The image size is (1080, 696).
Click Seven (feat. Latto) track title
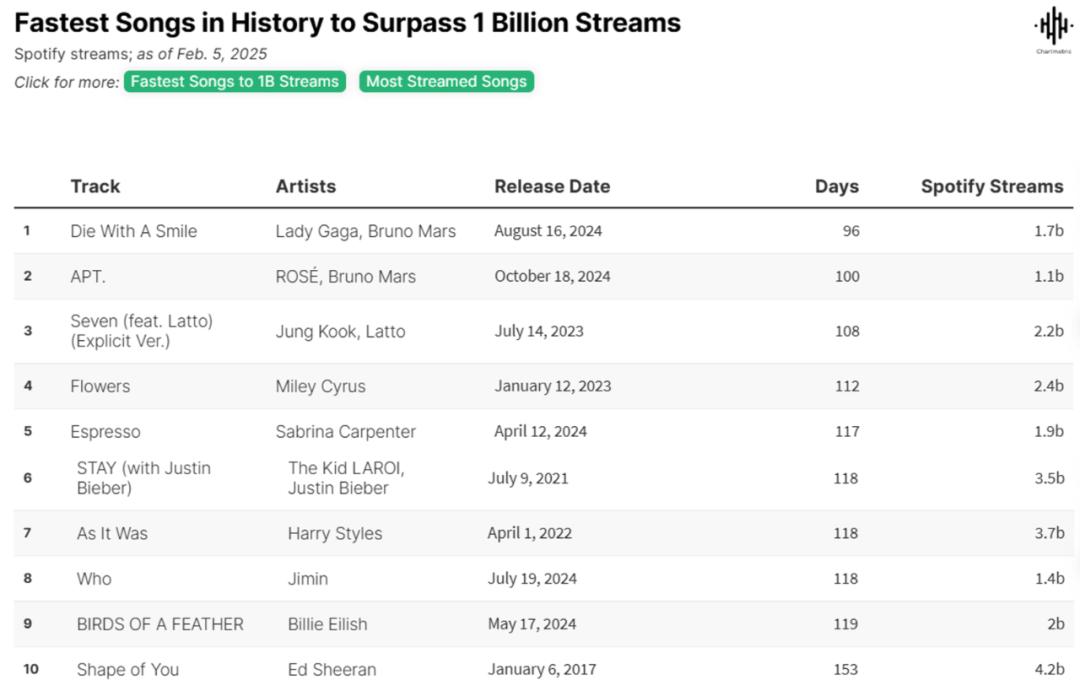141,331
